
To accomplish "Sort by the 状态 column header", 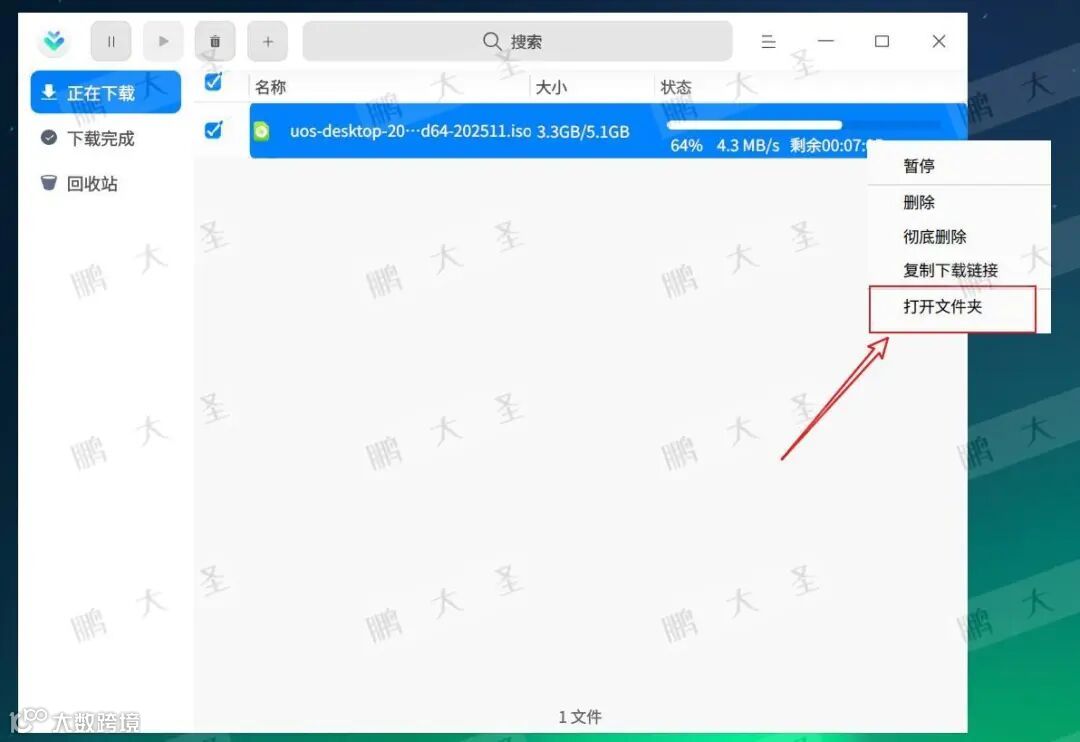I will coord(676,87).
